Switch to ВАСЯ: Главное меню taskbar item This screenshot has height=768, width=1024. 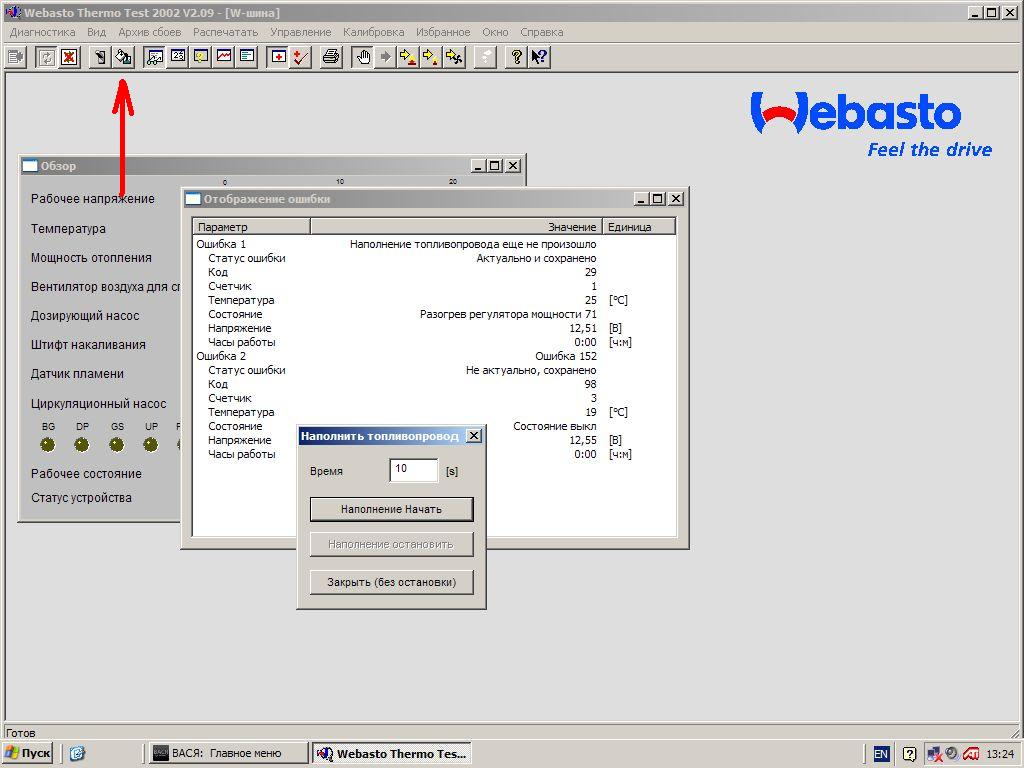(x=226, y=753)
